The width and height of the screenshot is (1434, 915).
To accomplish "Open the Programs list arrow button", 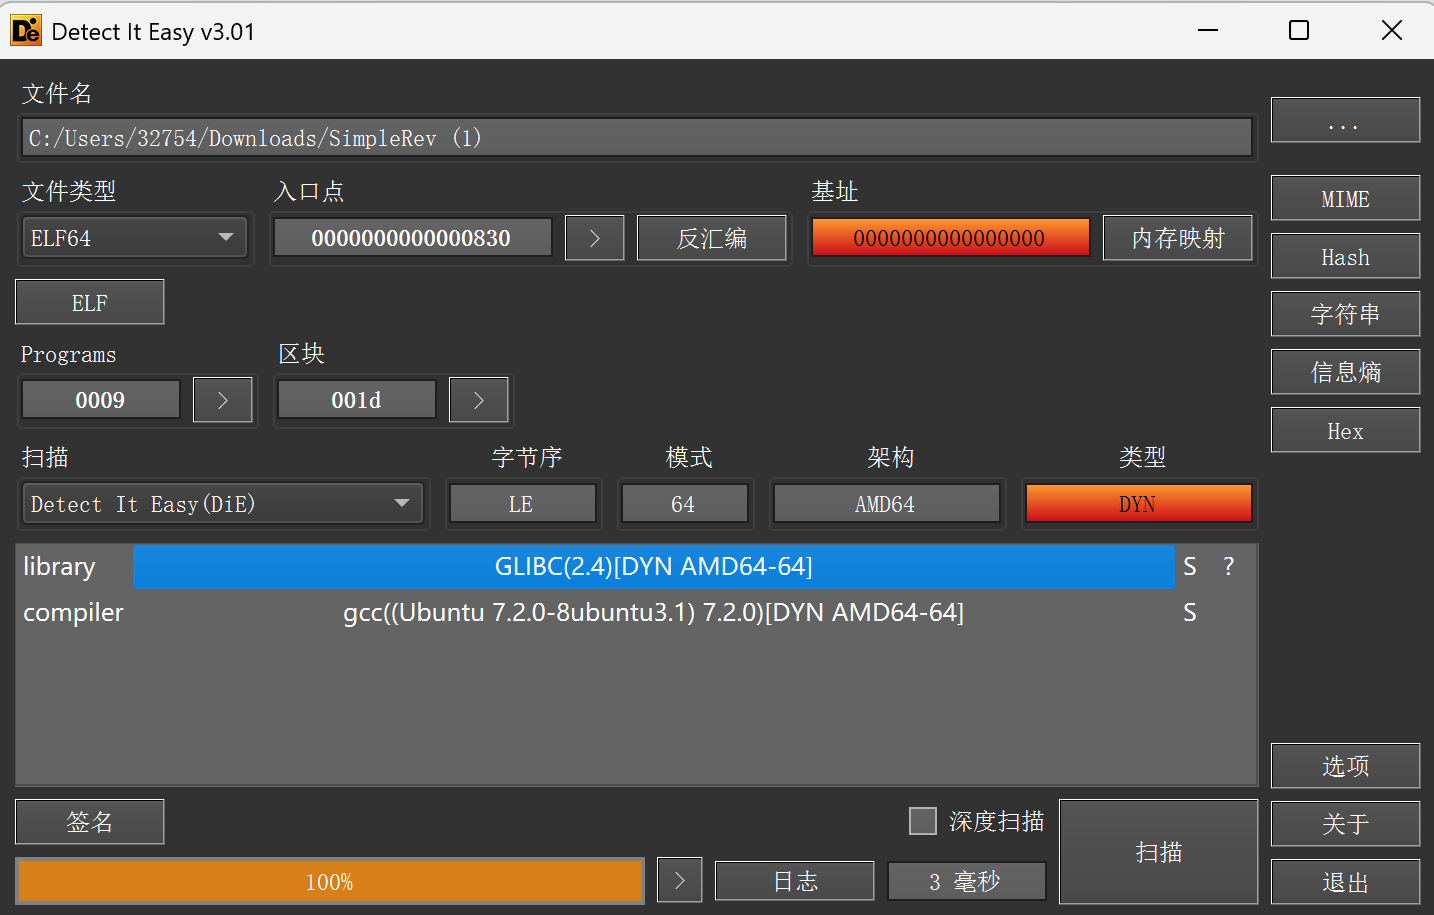I will click(x=222, y=400).
